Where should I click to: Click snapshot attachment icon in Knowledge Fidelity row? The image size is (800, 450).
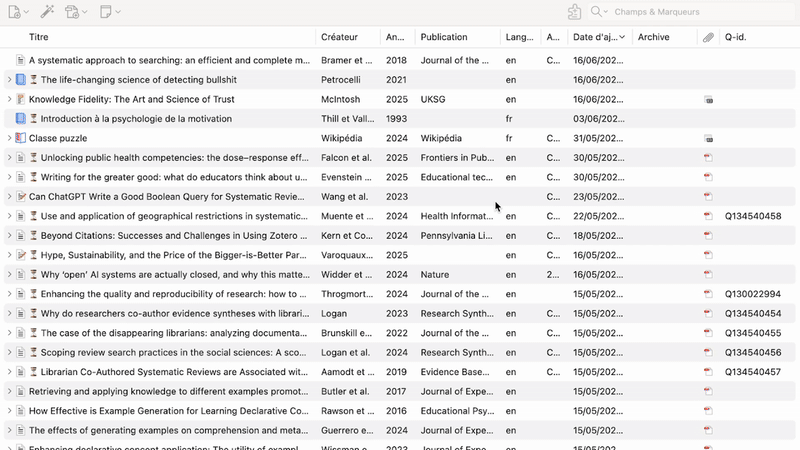(708, 100)
